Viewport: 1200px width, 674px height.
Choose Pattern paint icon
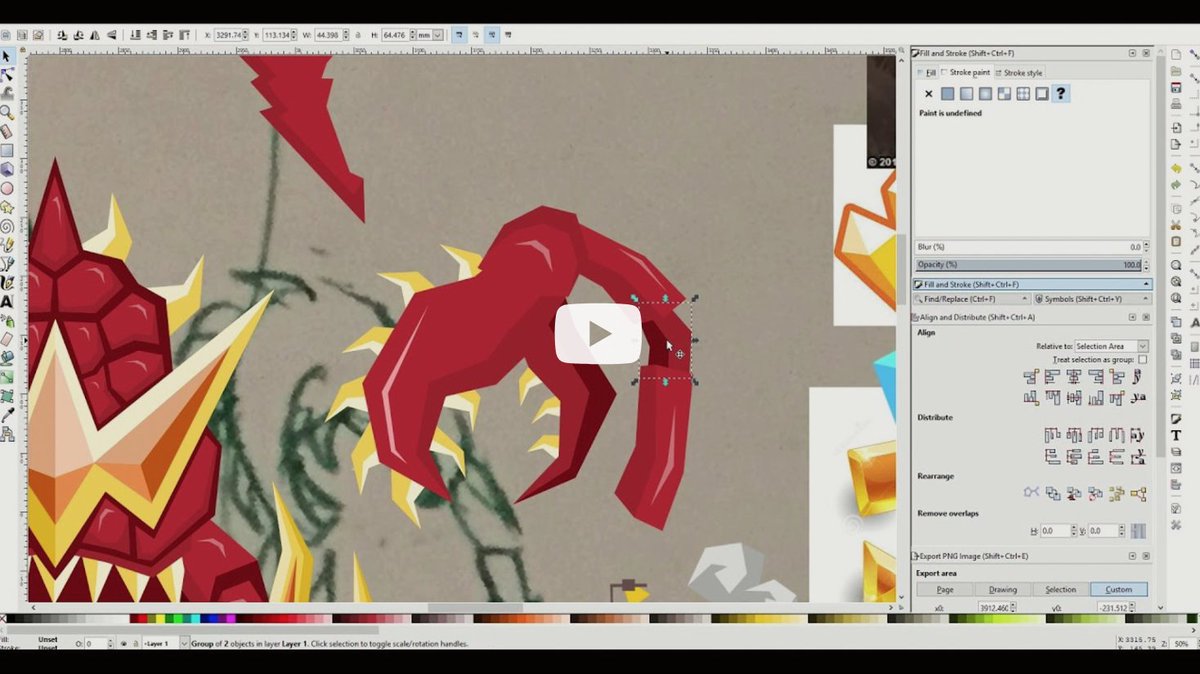[1004, 94]
